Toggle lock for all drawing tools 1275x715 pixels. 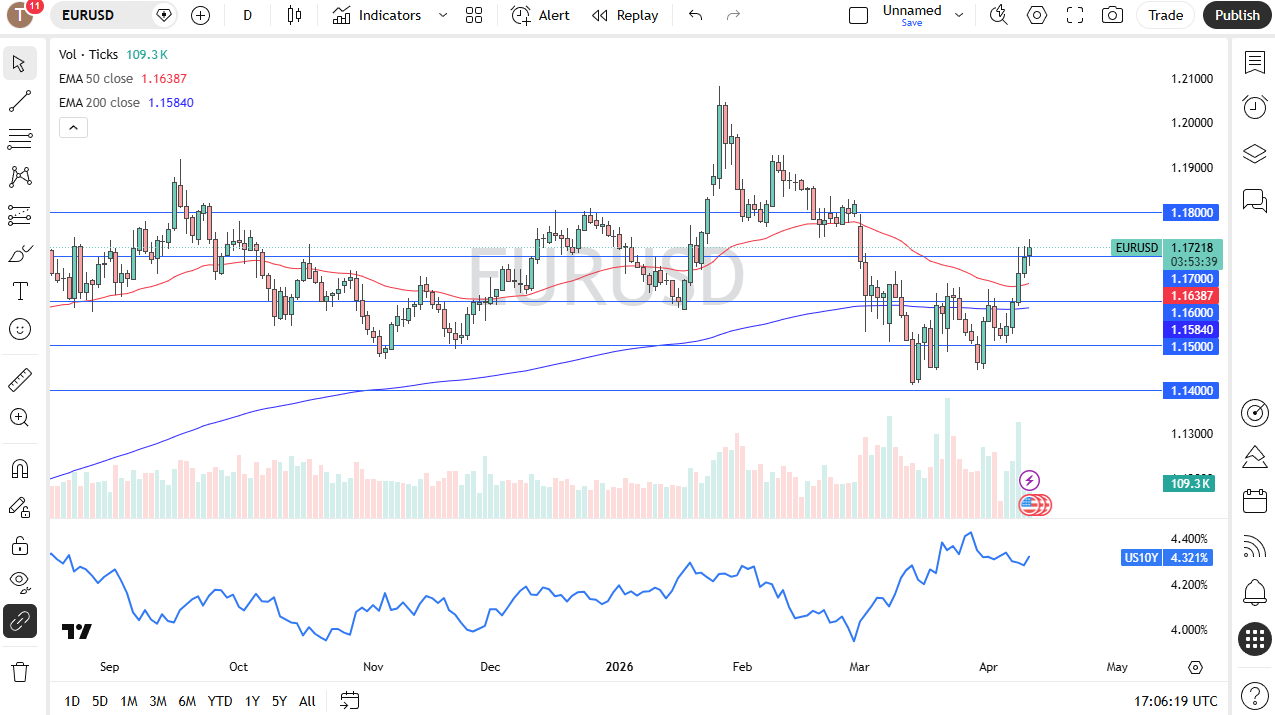pos(20,545)
